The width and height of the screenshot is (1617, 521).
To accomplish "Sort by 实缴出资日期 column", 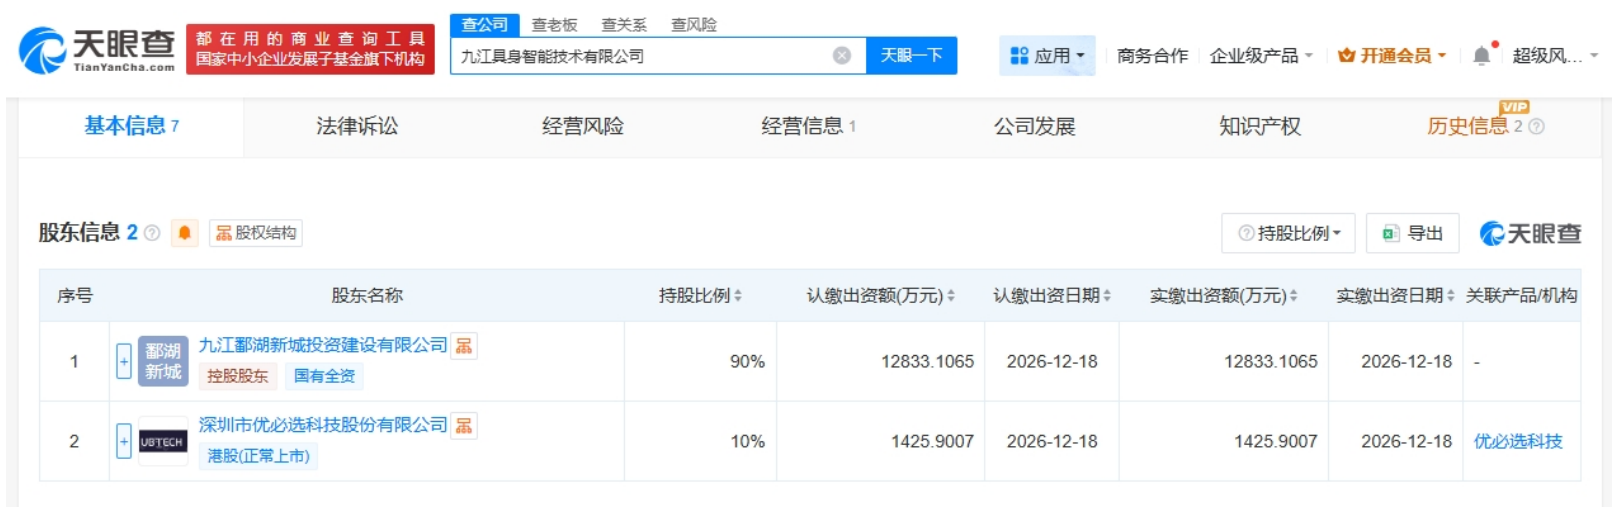I will coord(1395,296).
